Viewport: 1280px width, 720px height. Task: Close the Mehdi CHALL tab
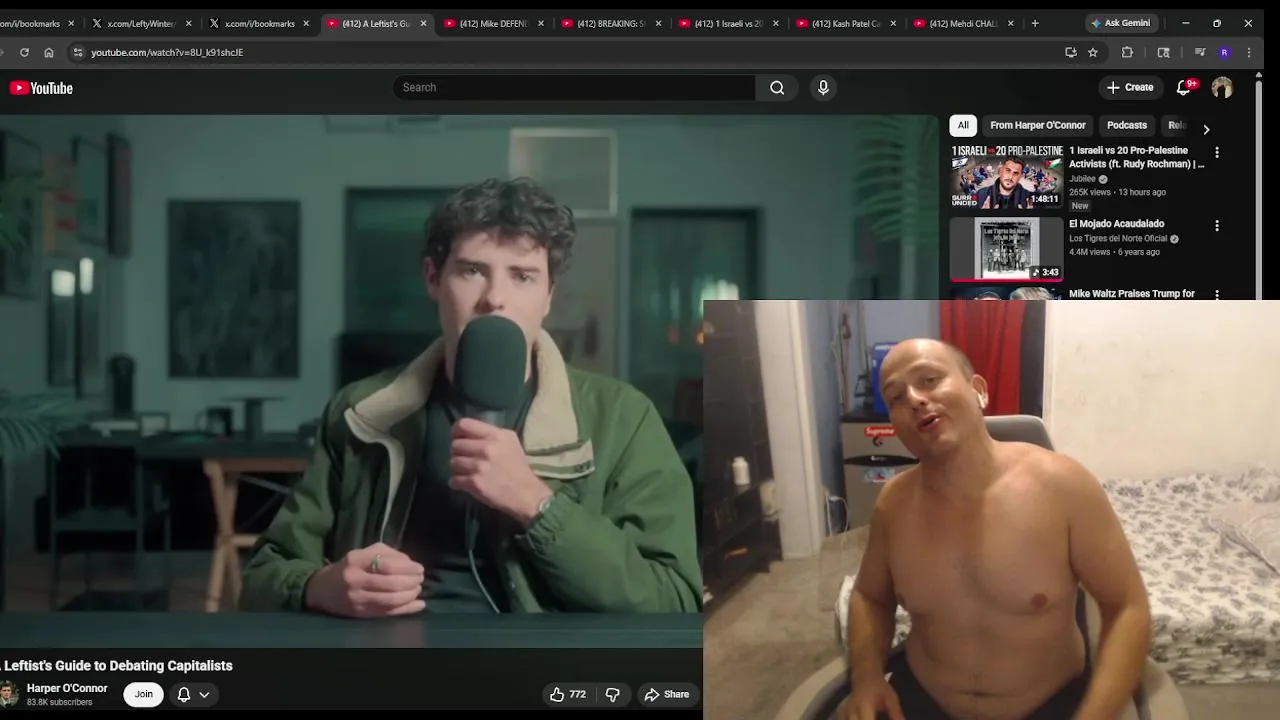(1011, 23)
